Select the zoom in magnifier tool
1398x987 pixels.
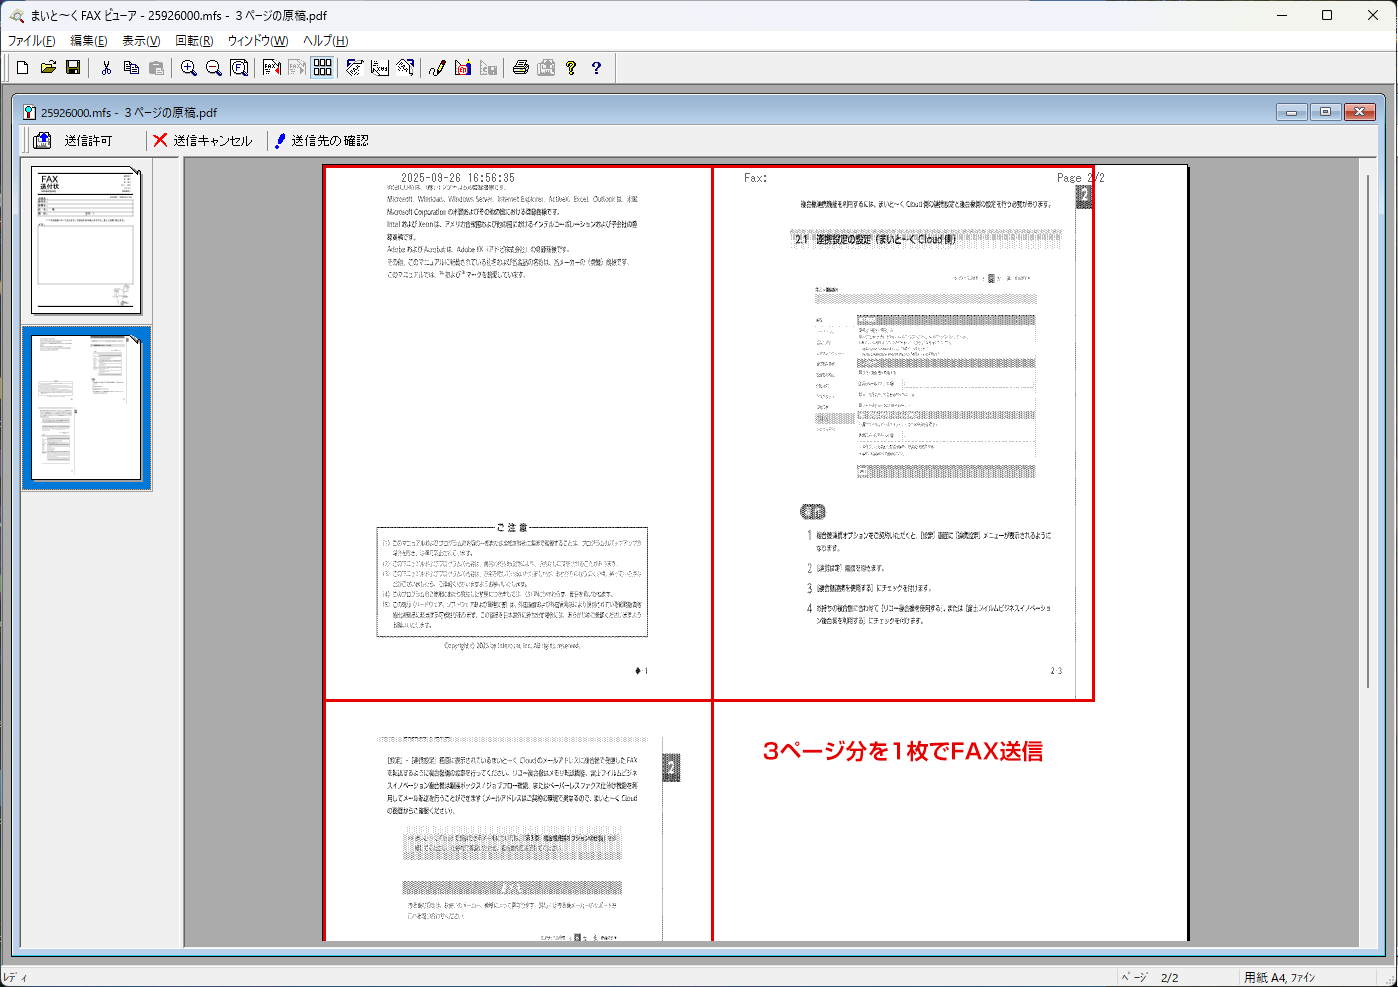pos(189,67)
